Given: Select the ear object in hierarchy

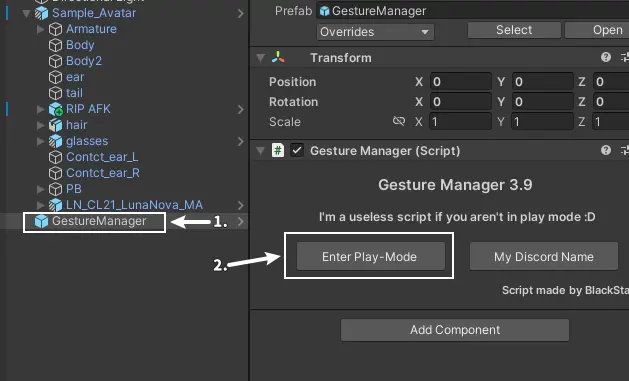Looking at the screenshot, I should (x=75, y=77).
